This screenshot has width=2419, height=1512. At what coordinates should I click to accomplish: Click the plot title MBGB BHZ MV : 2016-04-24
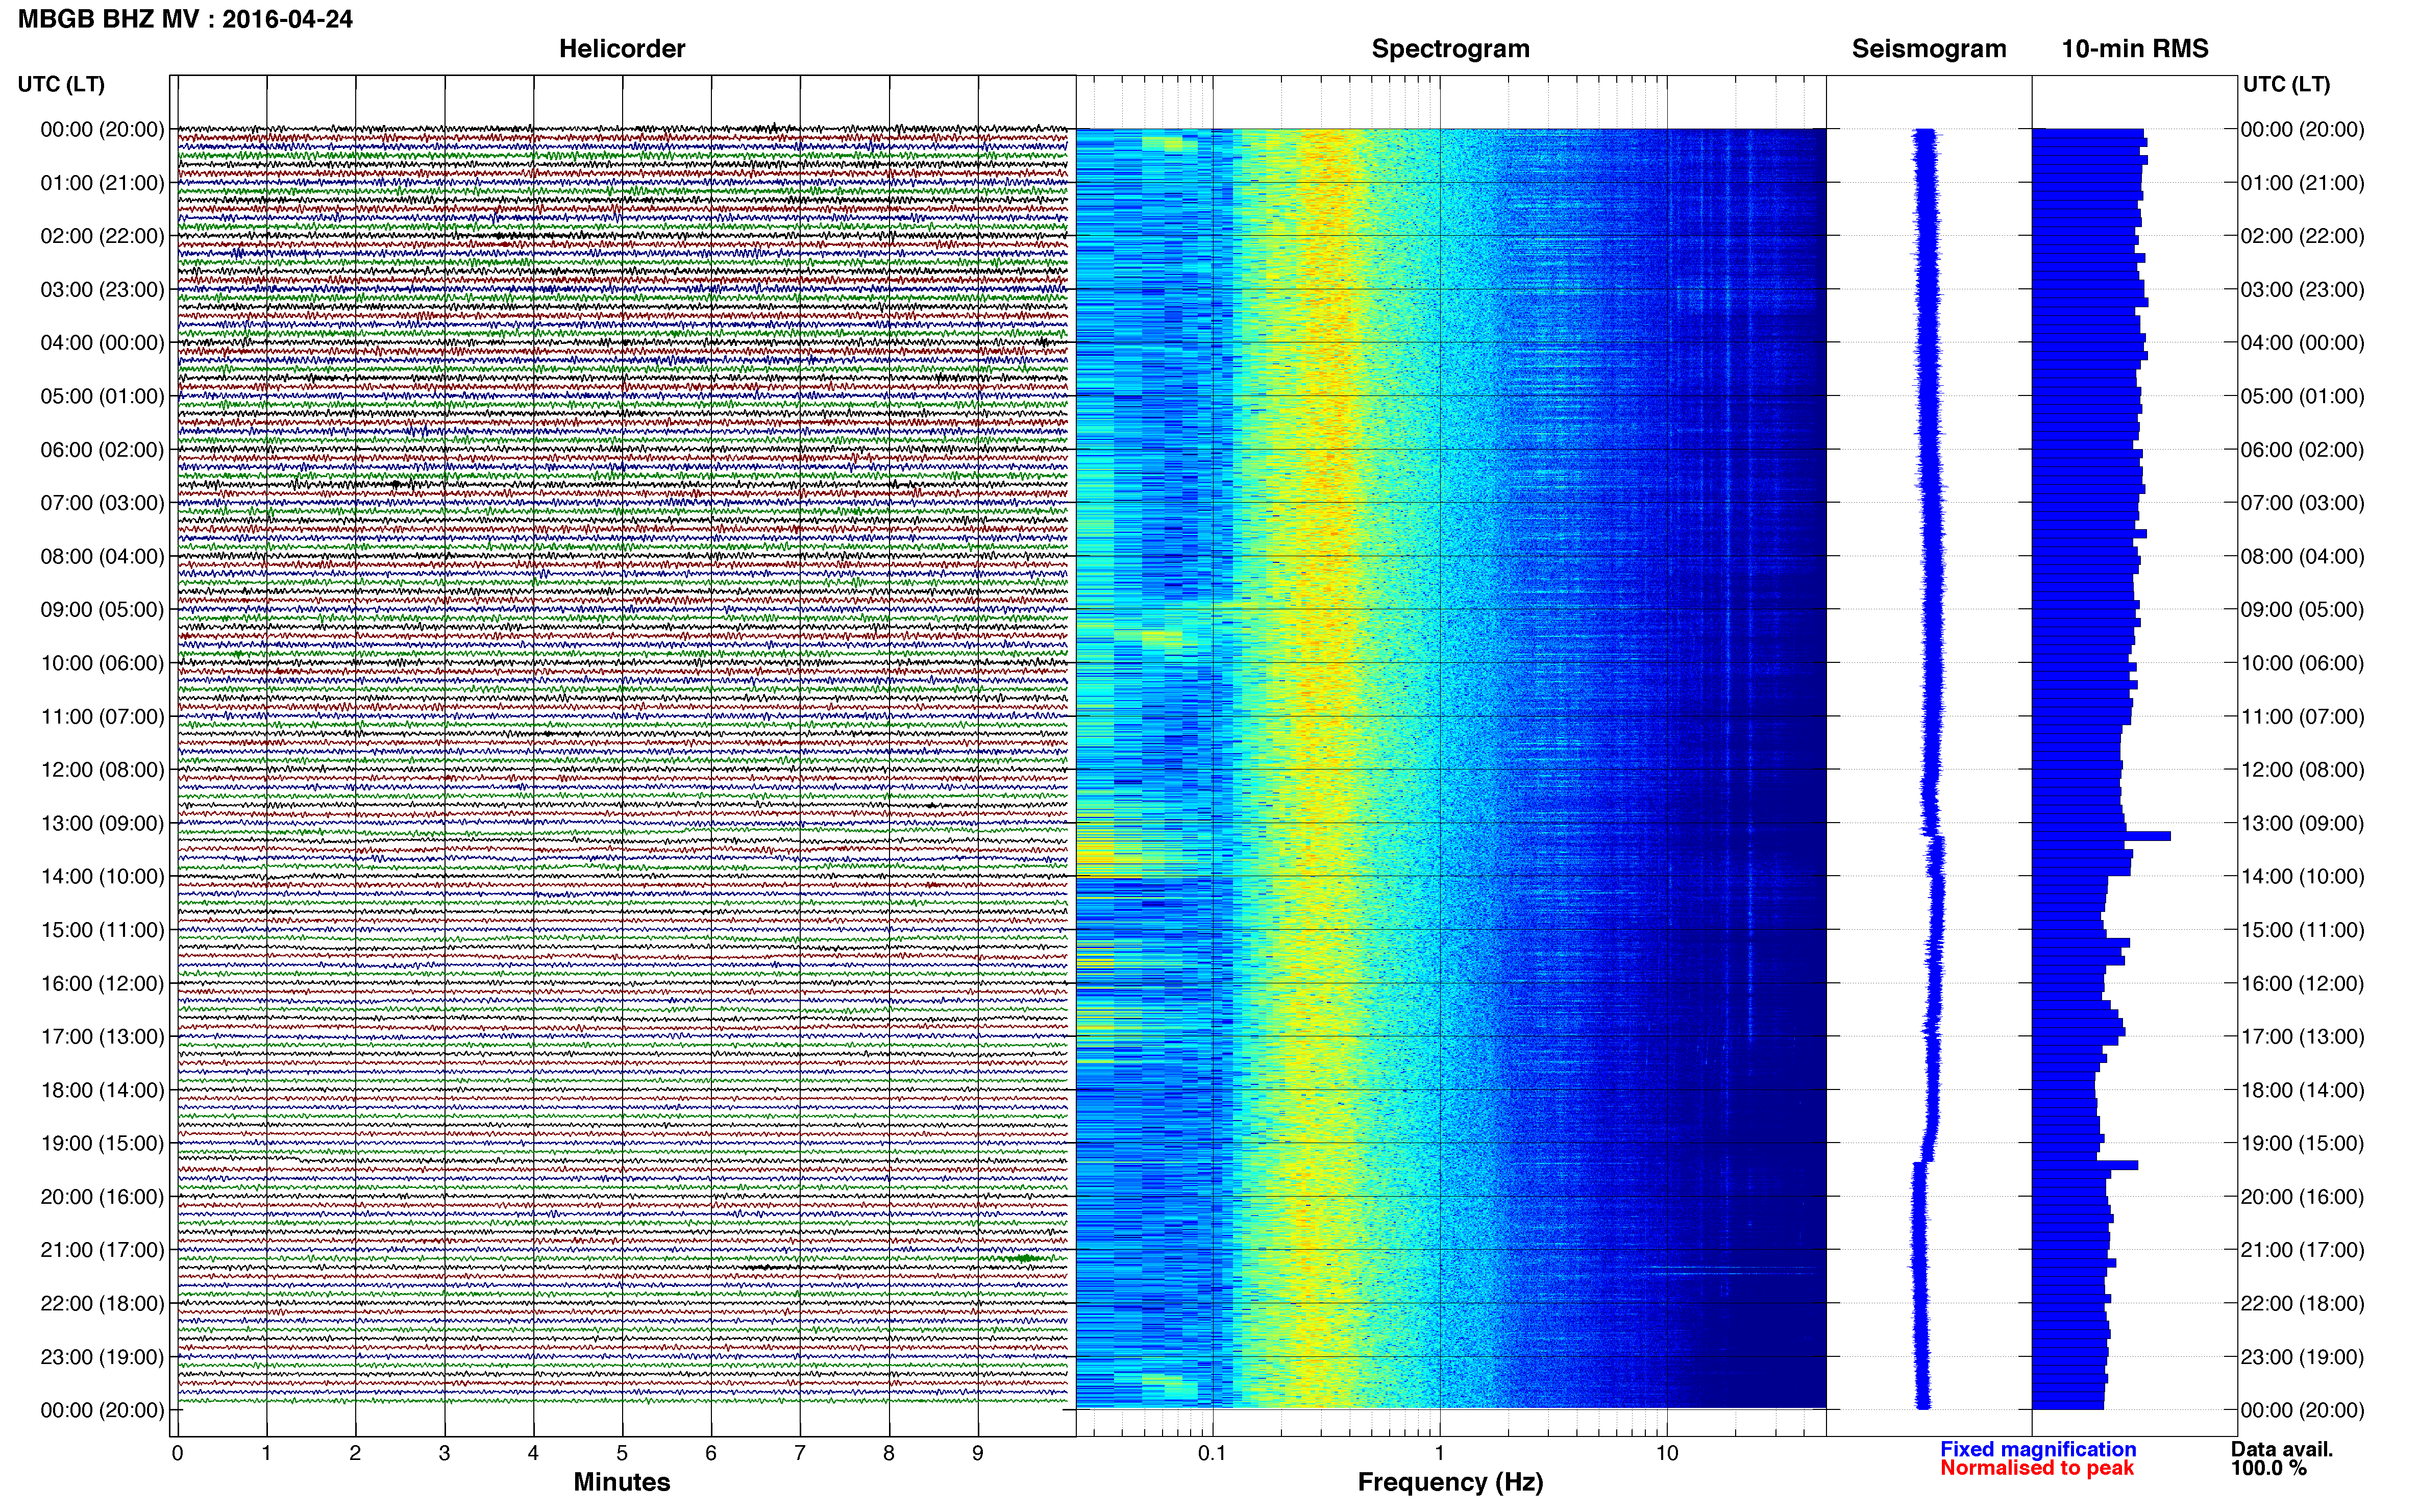(x=185, y=19)
